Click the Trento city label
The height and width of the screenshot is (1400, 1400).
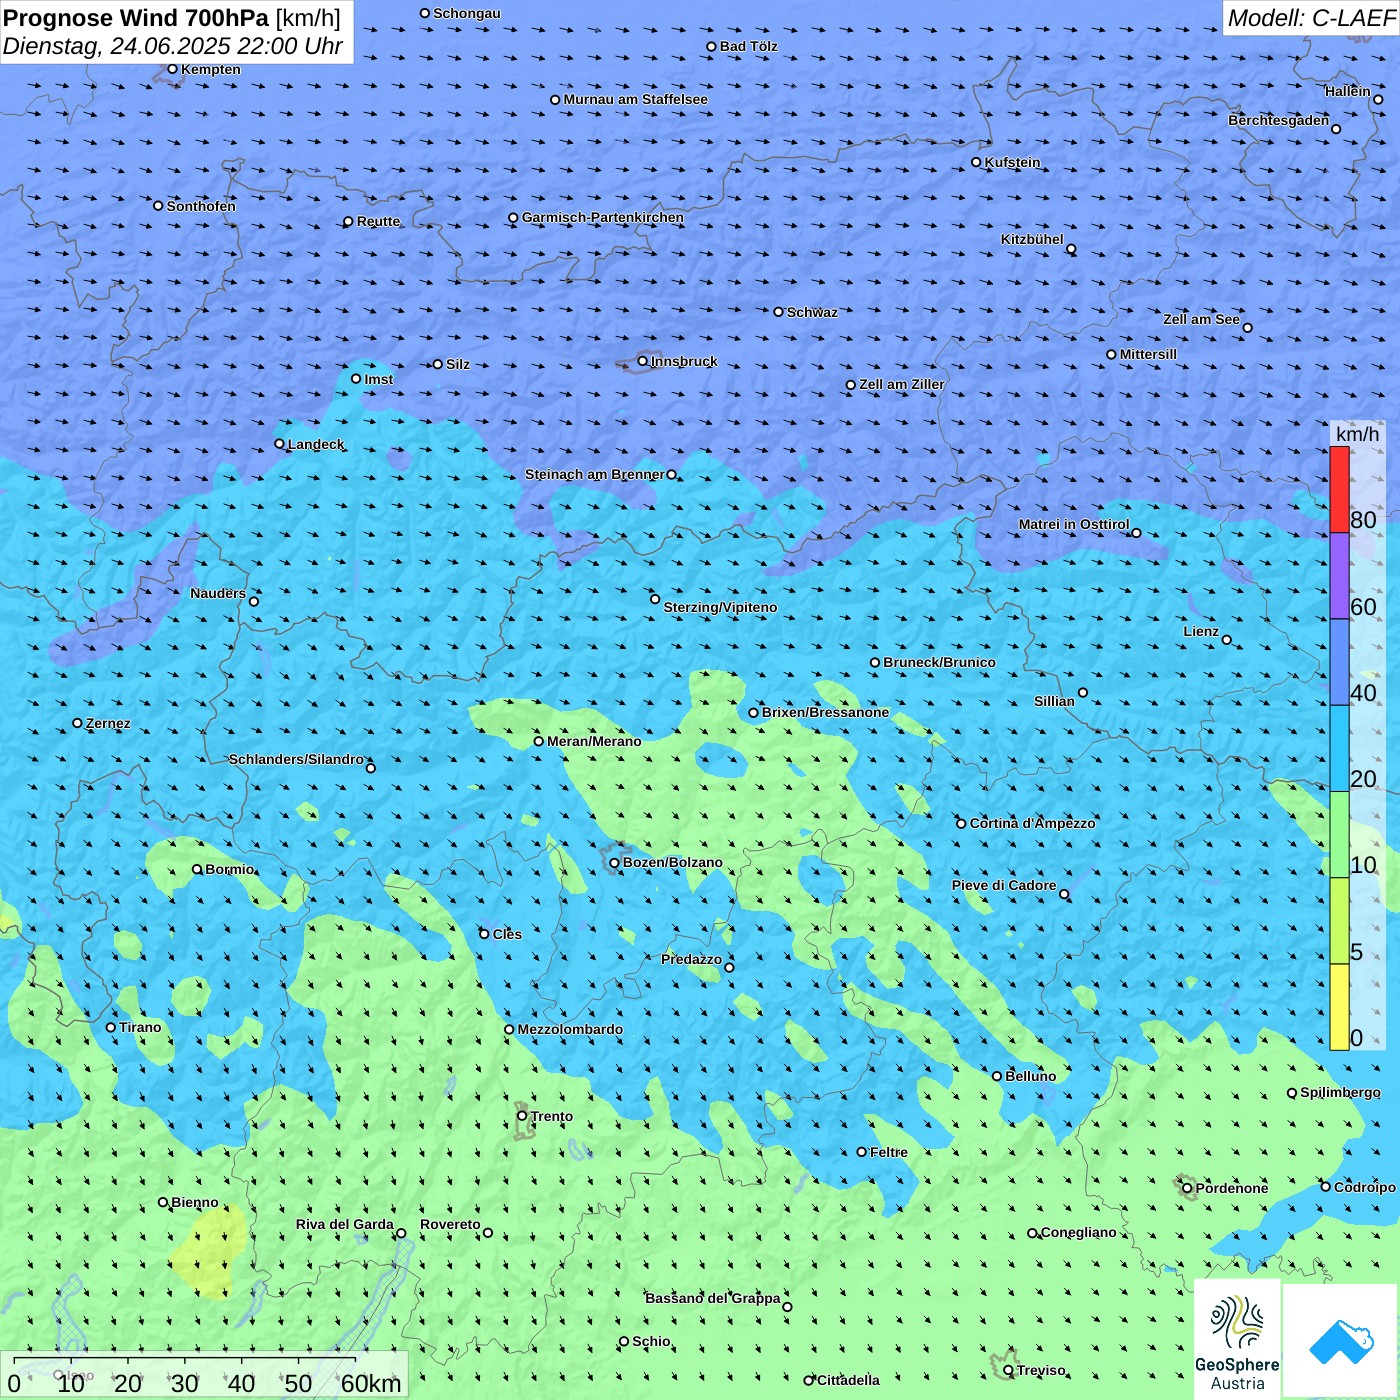[552, 1116]
